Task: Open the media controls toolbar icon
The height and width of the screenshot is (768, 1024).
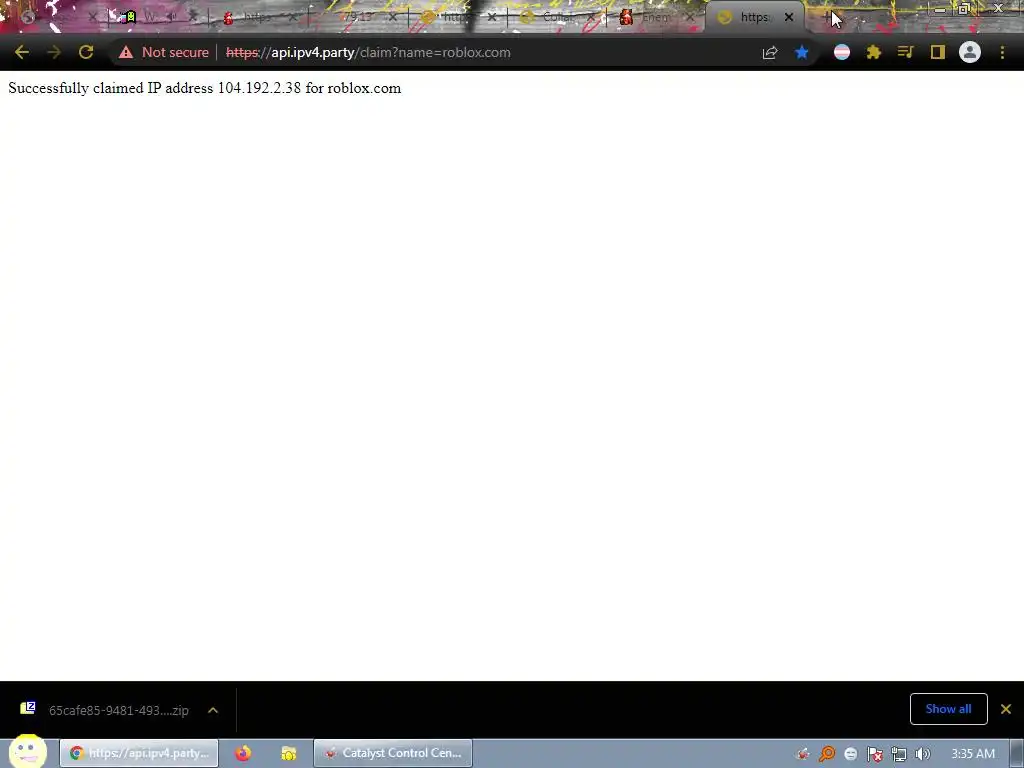Action: [905, 52]
